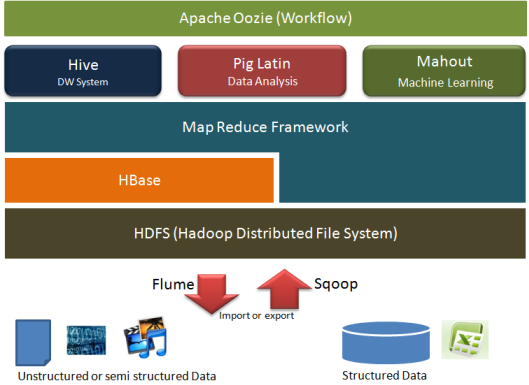Select the Map Reduce Framework block
This screenshot has width=529, height=385.
265,127
